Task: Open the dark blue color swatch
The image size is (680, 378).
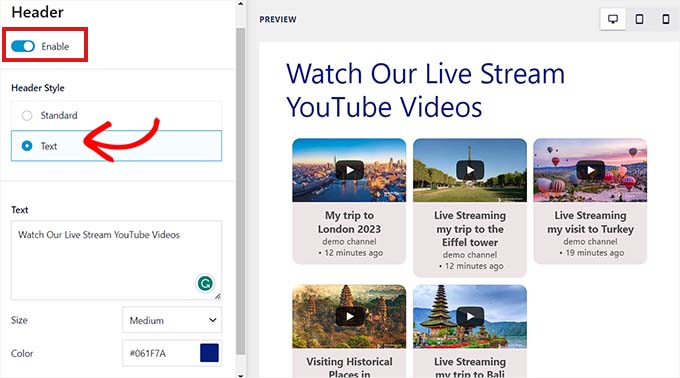Action: pyautogui.click(x=209, y=353)
